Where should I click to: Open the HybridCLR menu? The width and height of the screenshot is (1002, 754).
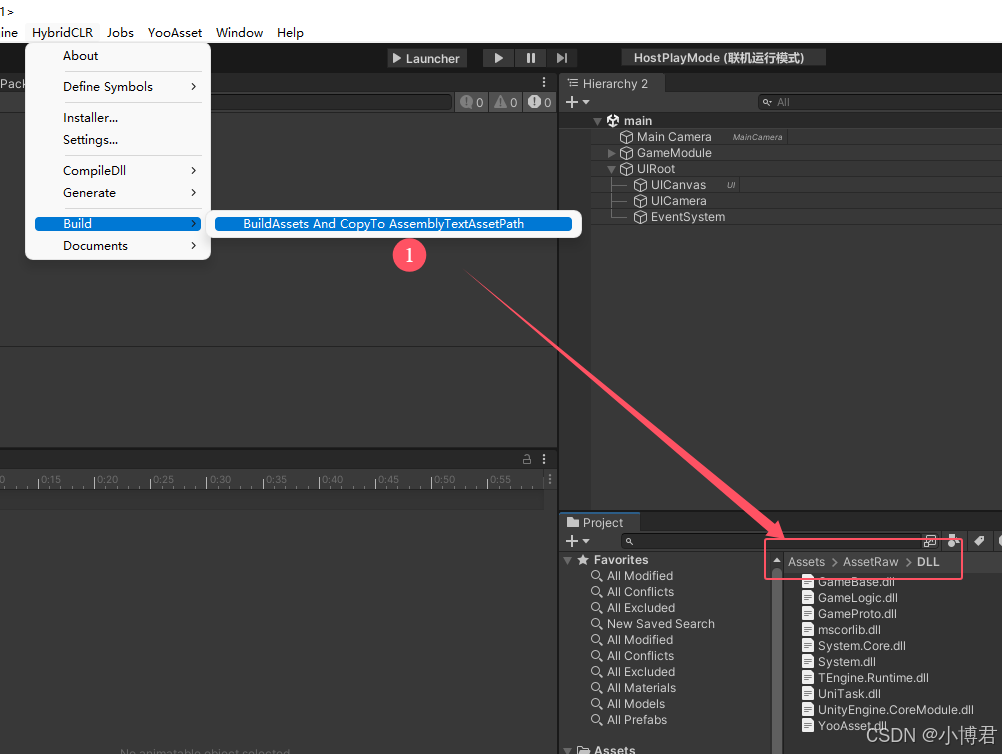63,33
